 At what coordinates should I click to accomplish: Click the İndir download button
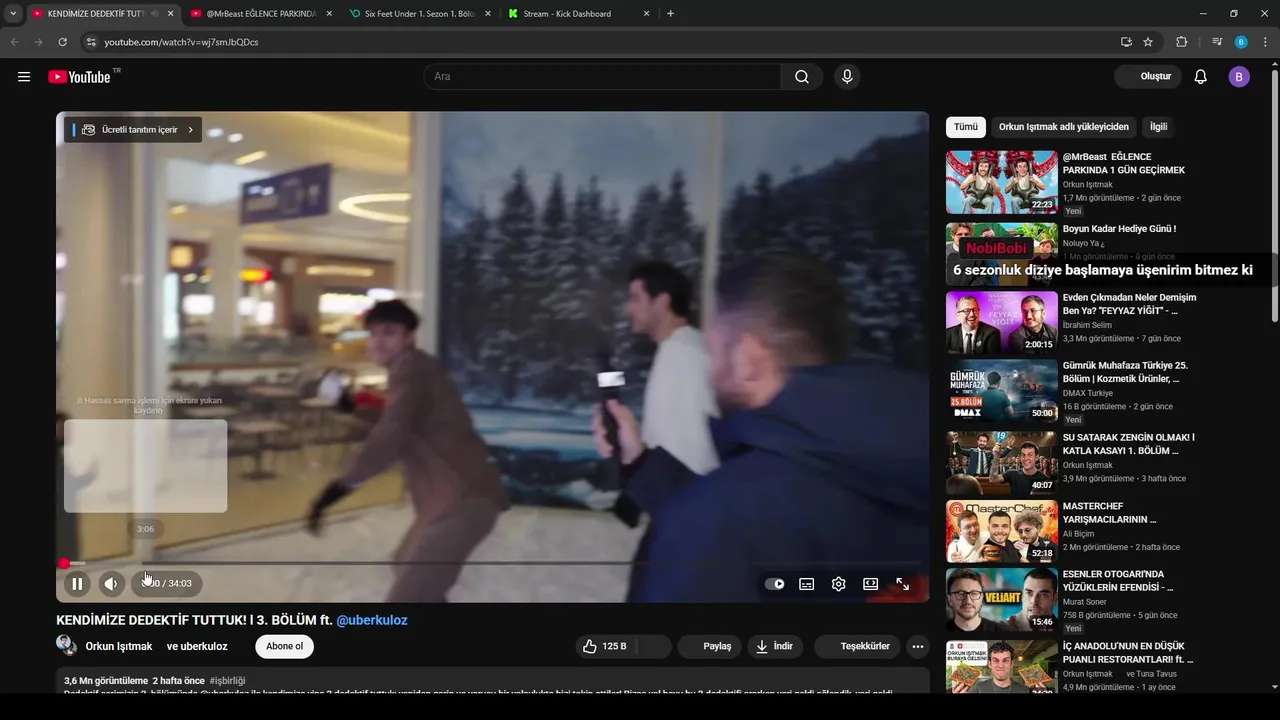click(774, 646)
